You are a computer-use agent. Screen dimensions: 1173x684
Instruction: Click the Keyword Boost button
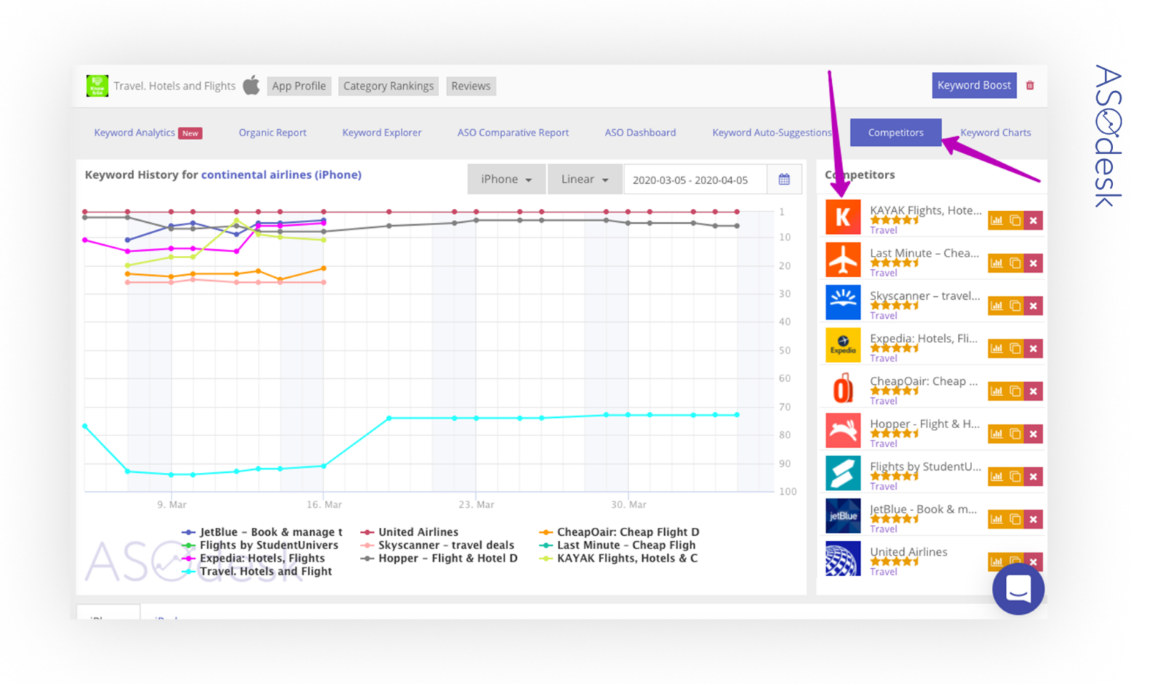tap(974, 85)
